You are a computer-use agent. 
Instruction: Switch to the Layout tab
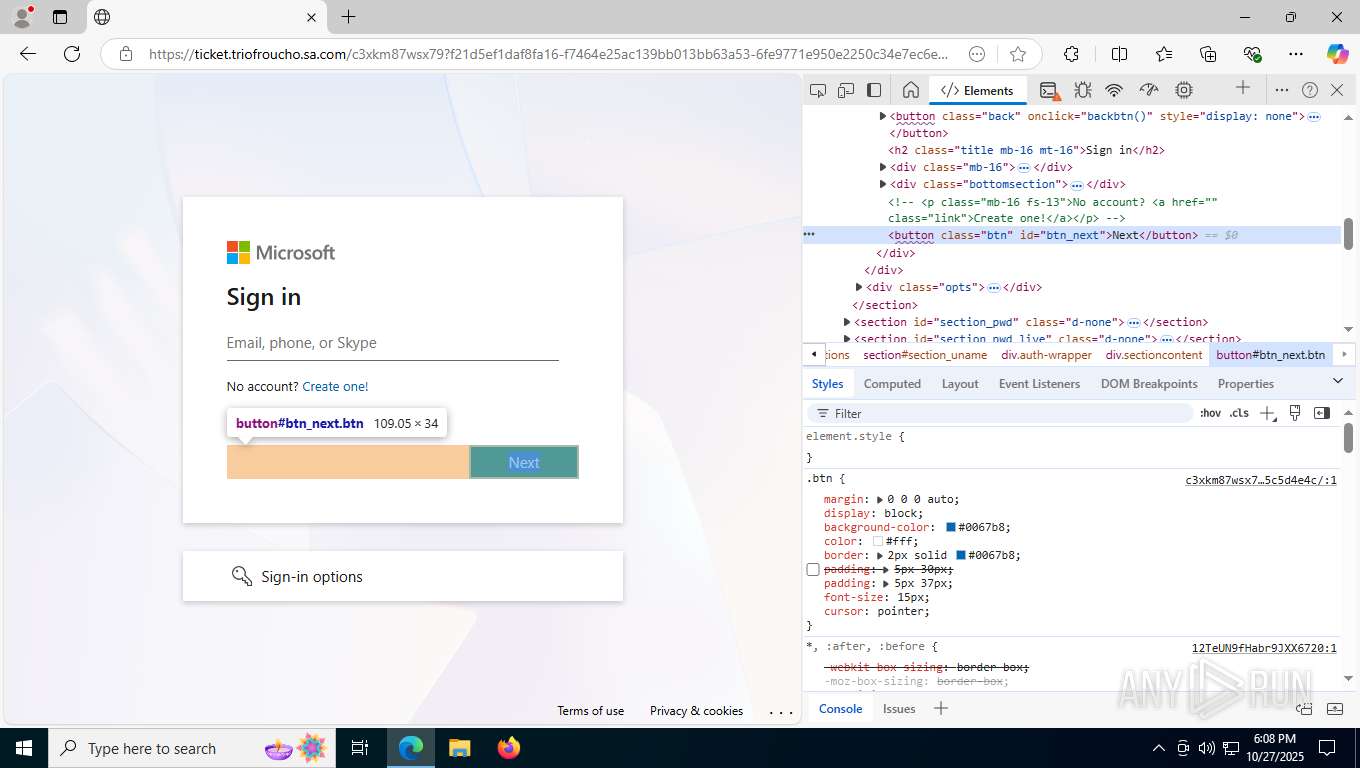click(960, 383)
